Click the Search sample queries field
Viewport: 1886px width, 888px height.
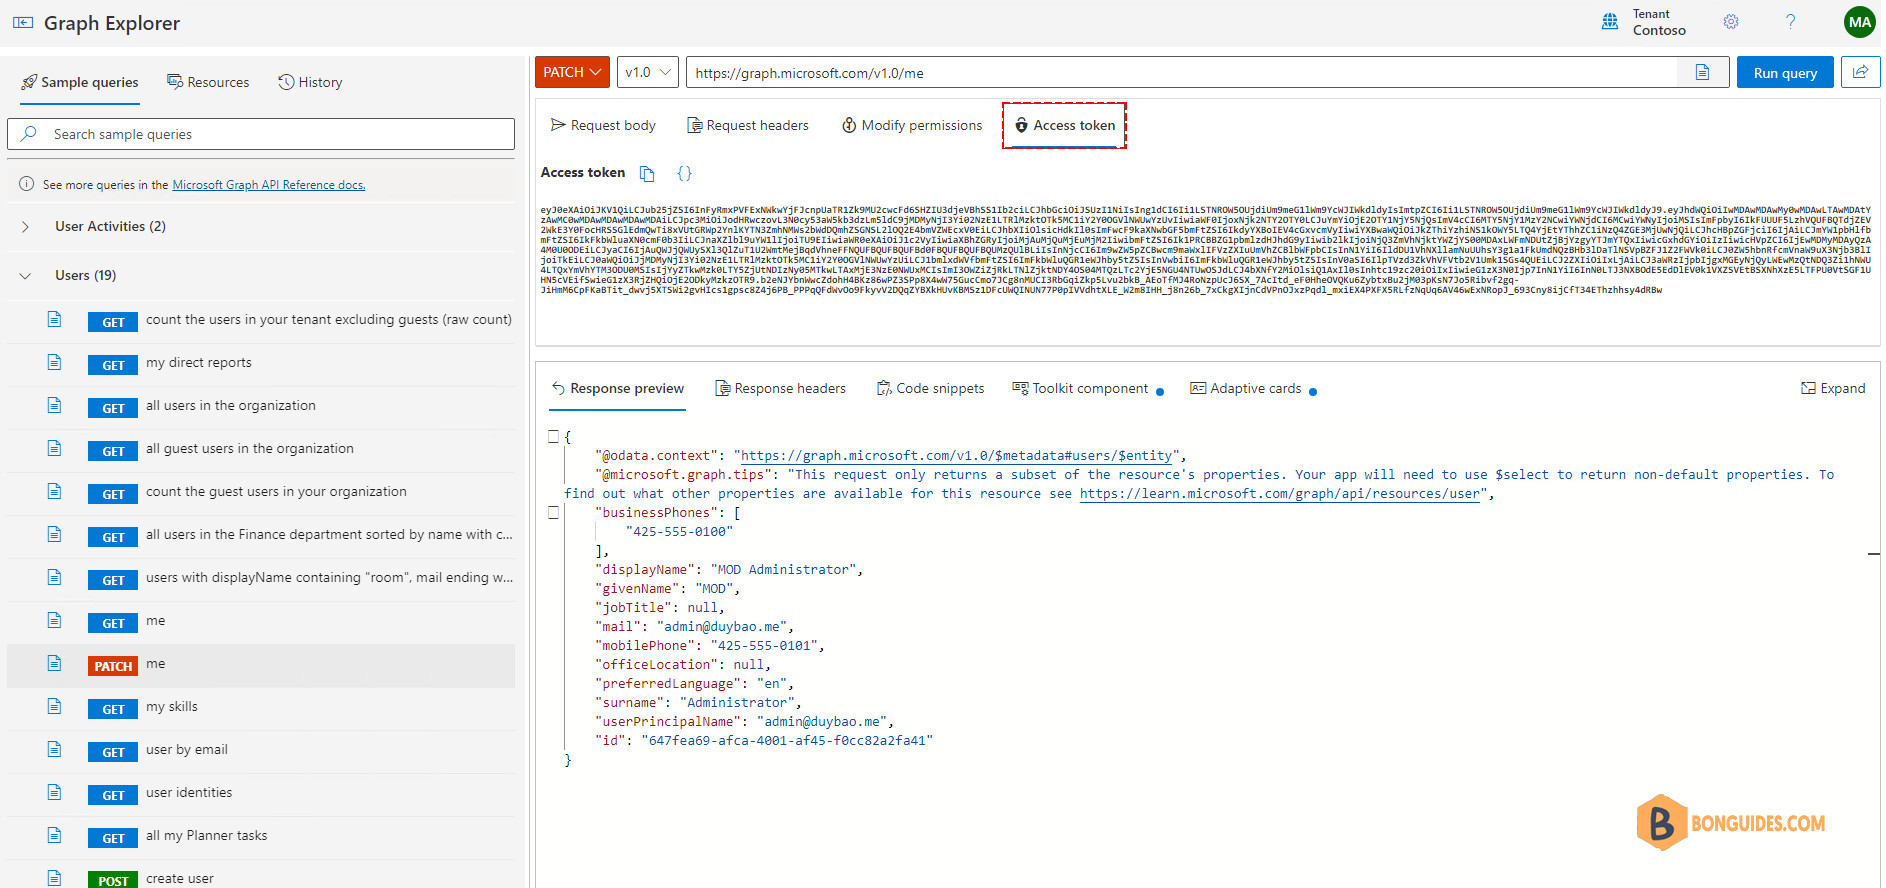coord(261,134)
